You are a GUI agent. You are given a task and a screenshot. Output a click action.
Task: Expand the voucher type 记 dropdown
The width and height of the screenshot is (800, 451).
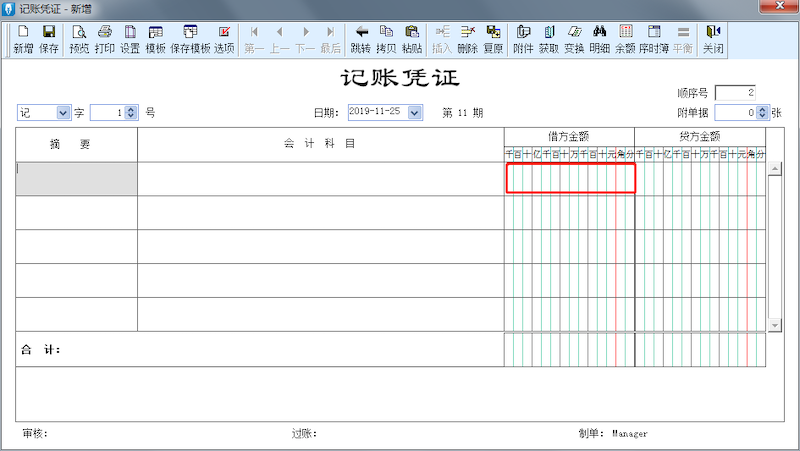pos(63,113)
